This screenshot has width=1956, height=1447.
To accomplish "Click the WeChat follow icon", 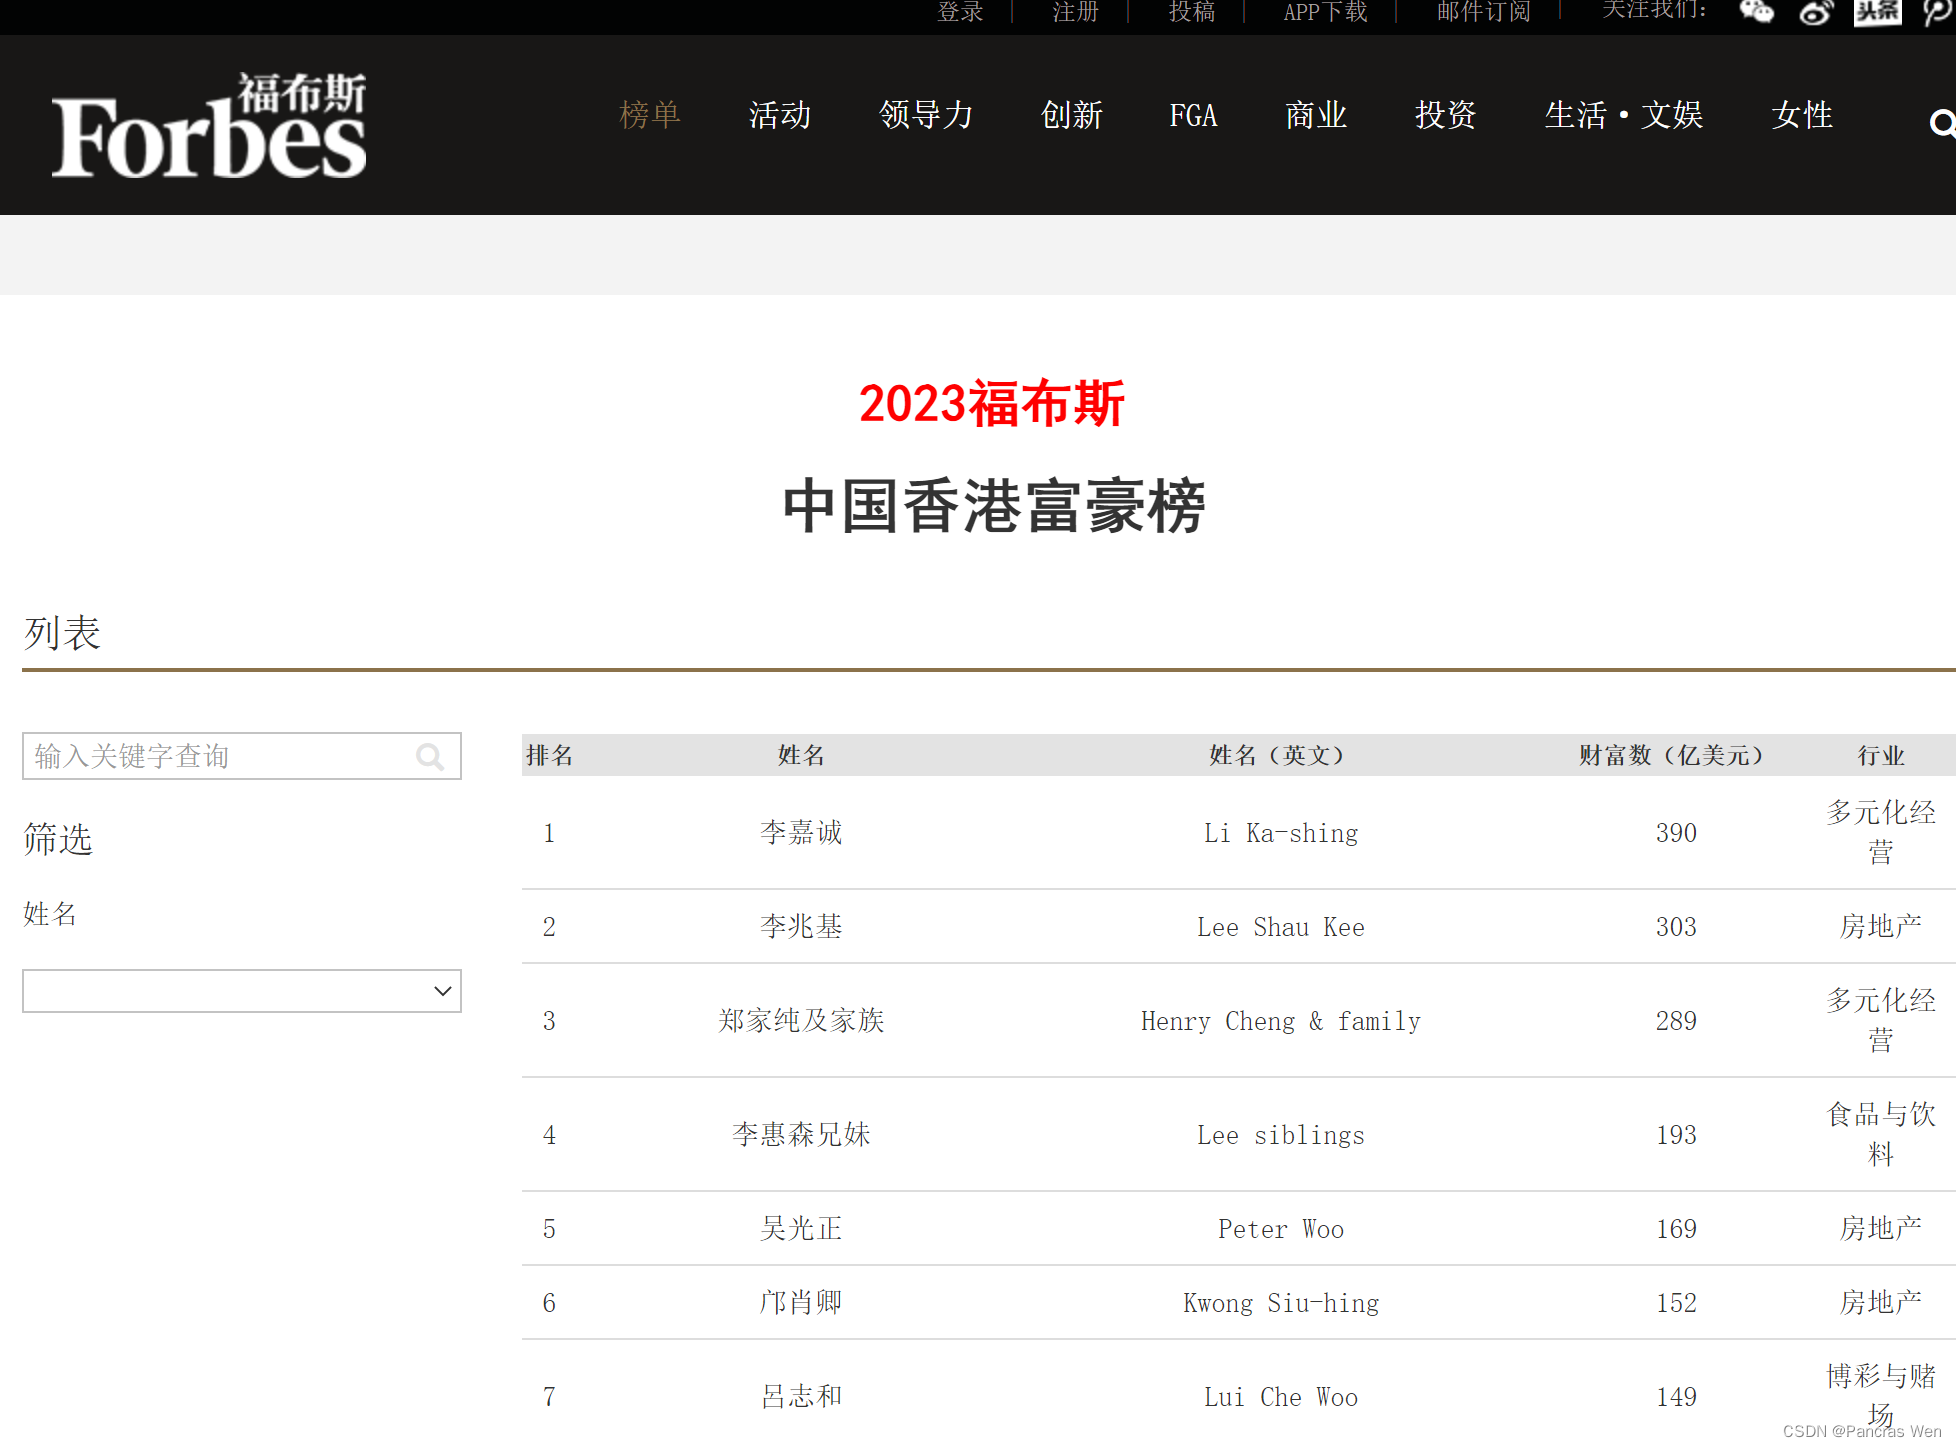I will [1756, 12].
